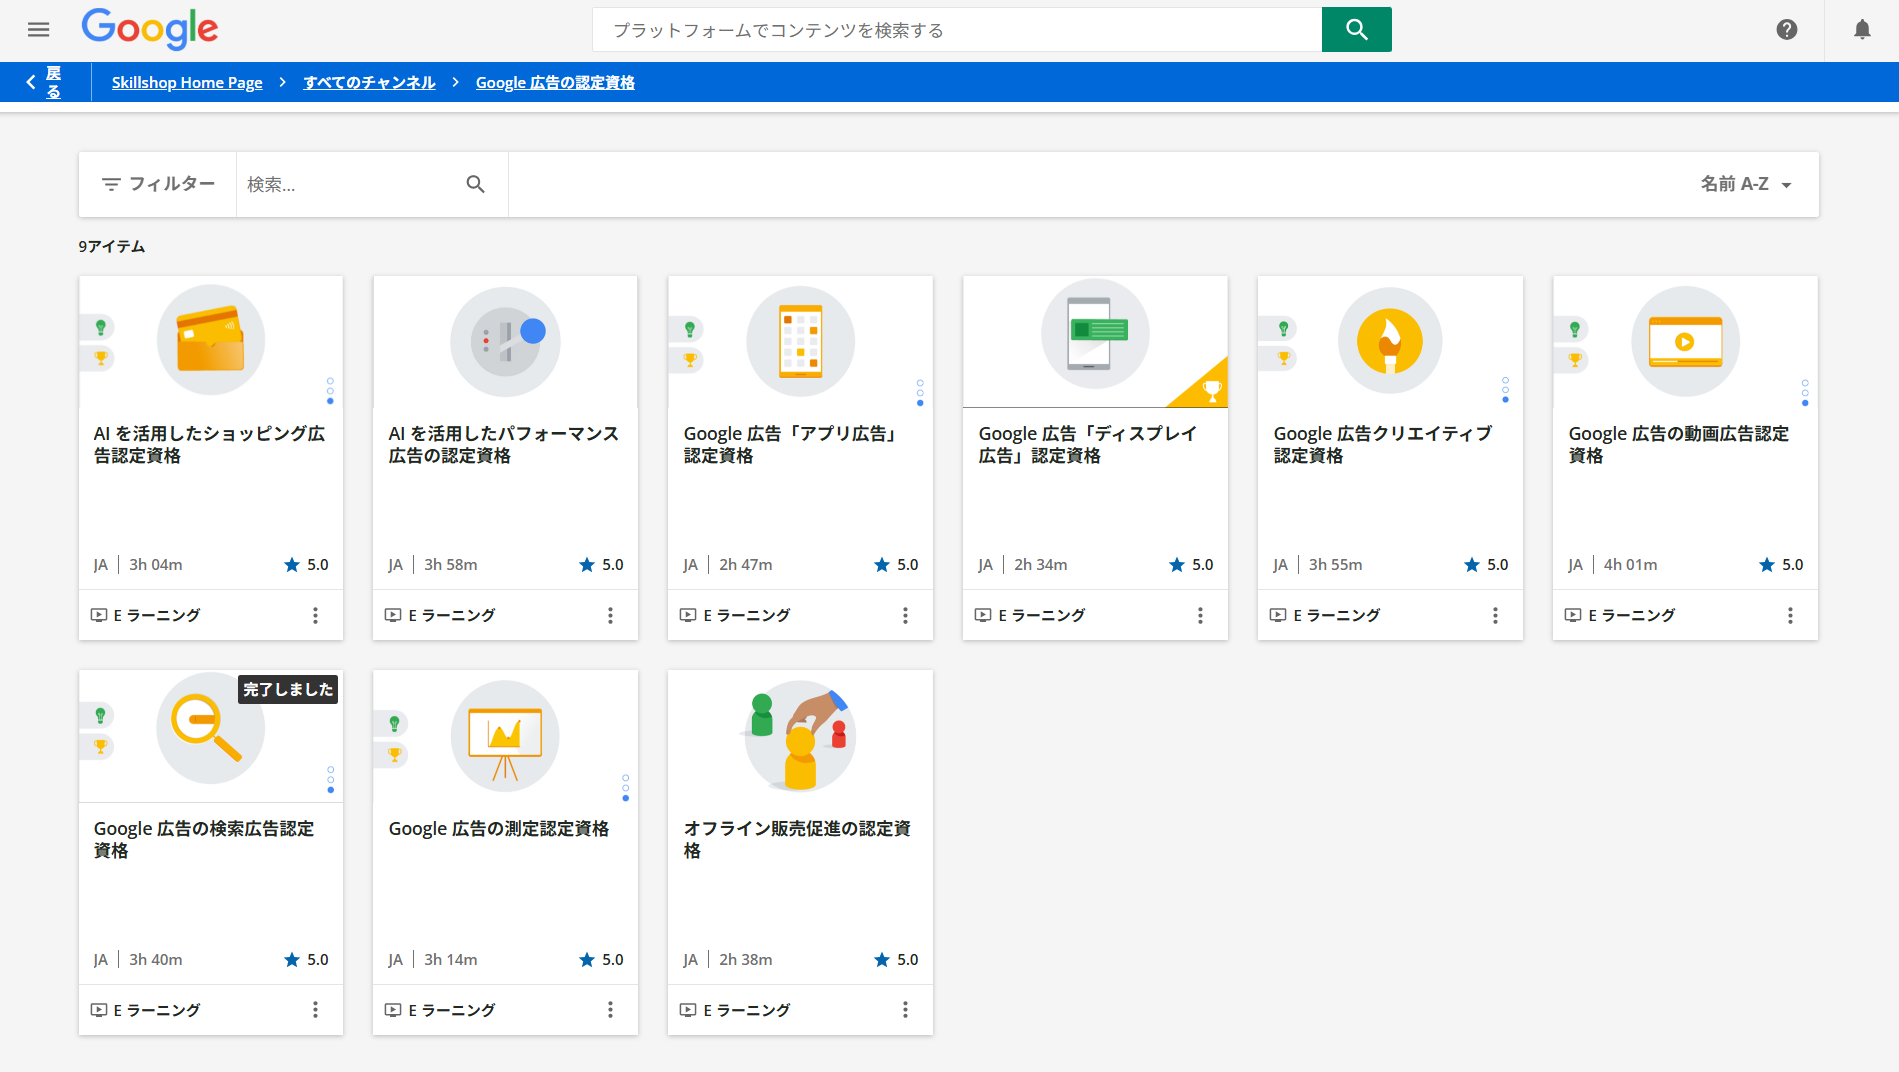Click the paintbrush creative thumbnail
This screenshot has width=1899, height=1072.
click(x=1390, y=342)
